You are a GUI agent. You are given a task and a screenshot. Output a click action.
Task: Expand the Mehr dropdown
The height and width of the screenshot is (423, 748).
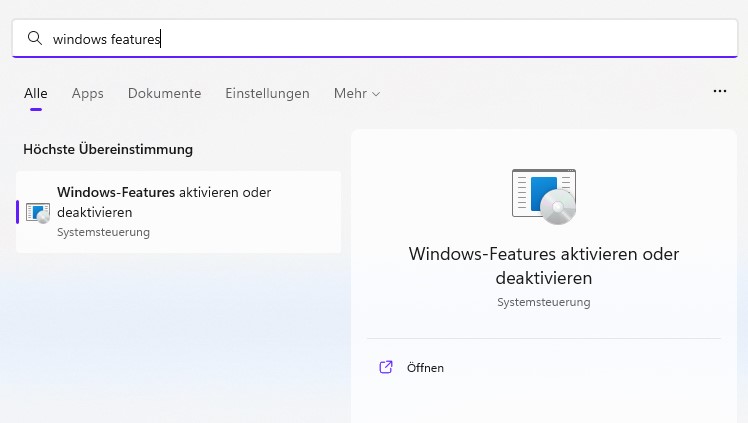pyautogui.click(x=357, y=93)
